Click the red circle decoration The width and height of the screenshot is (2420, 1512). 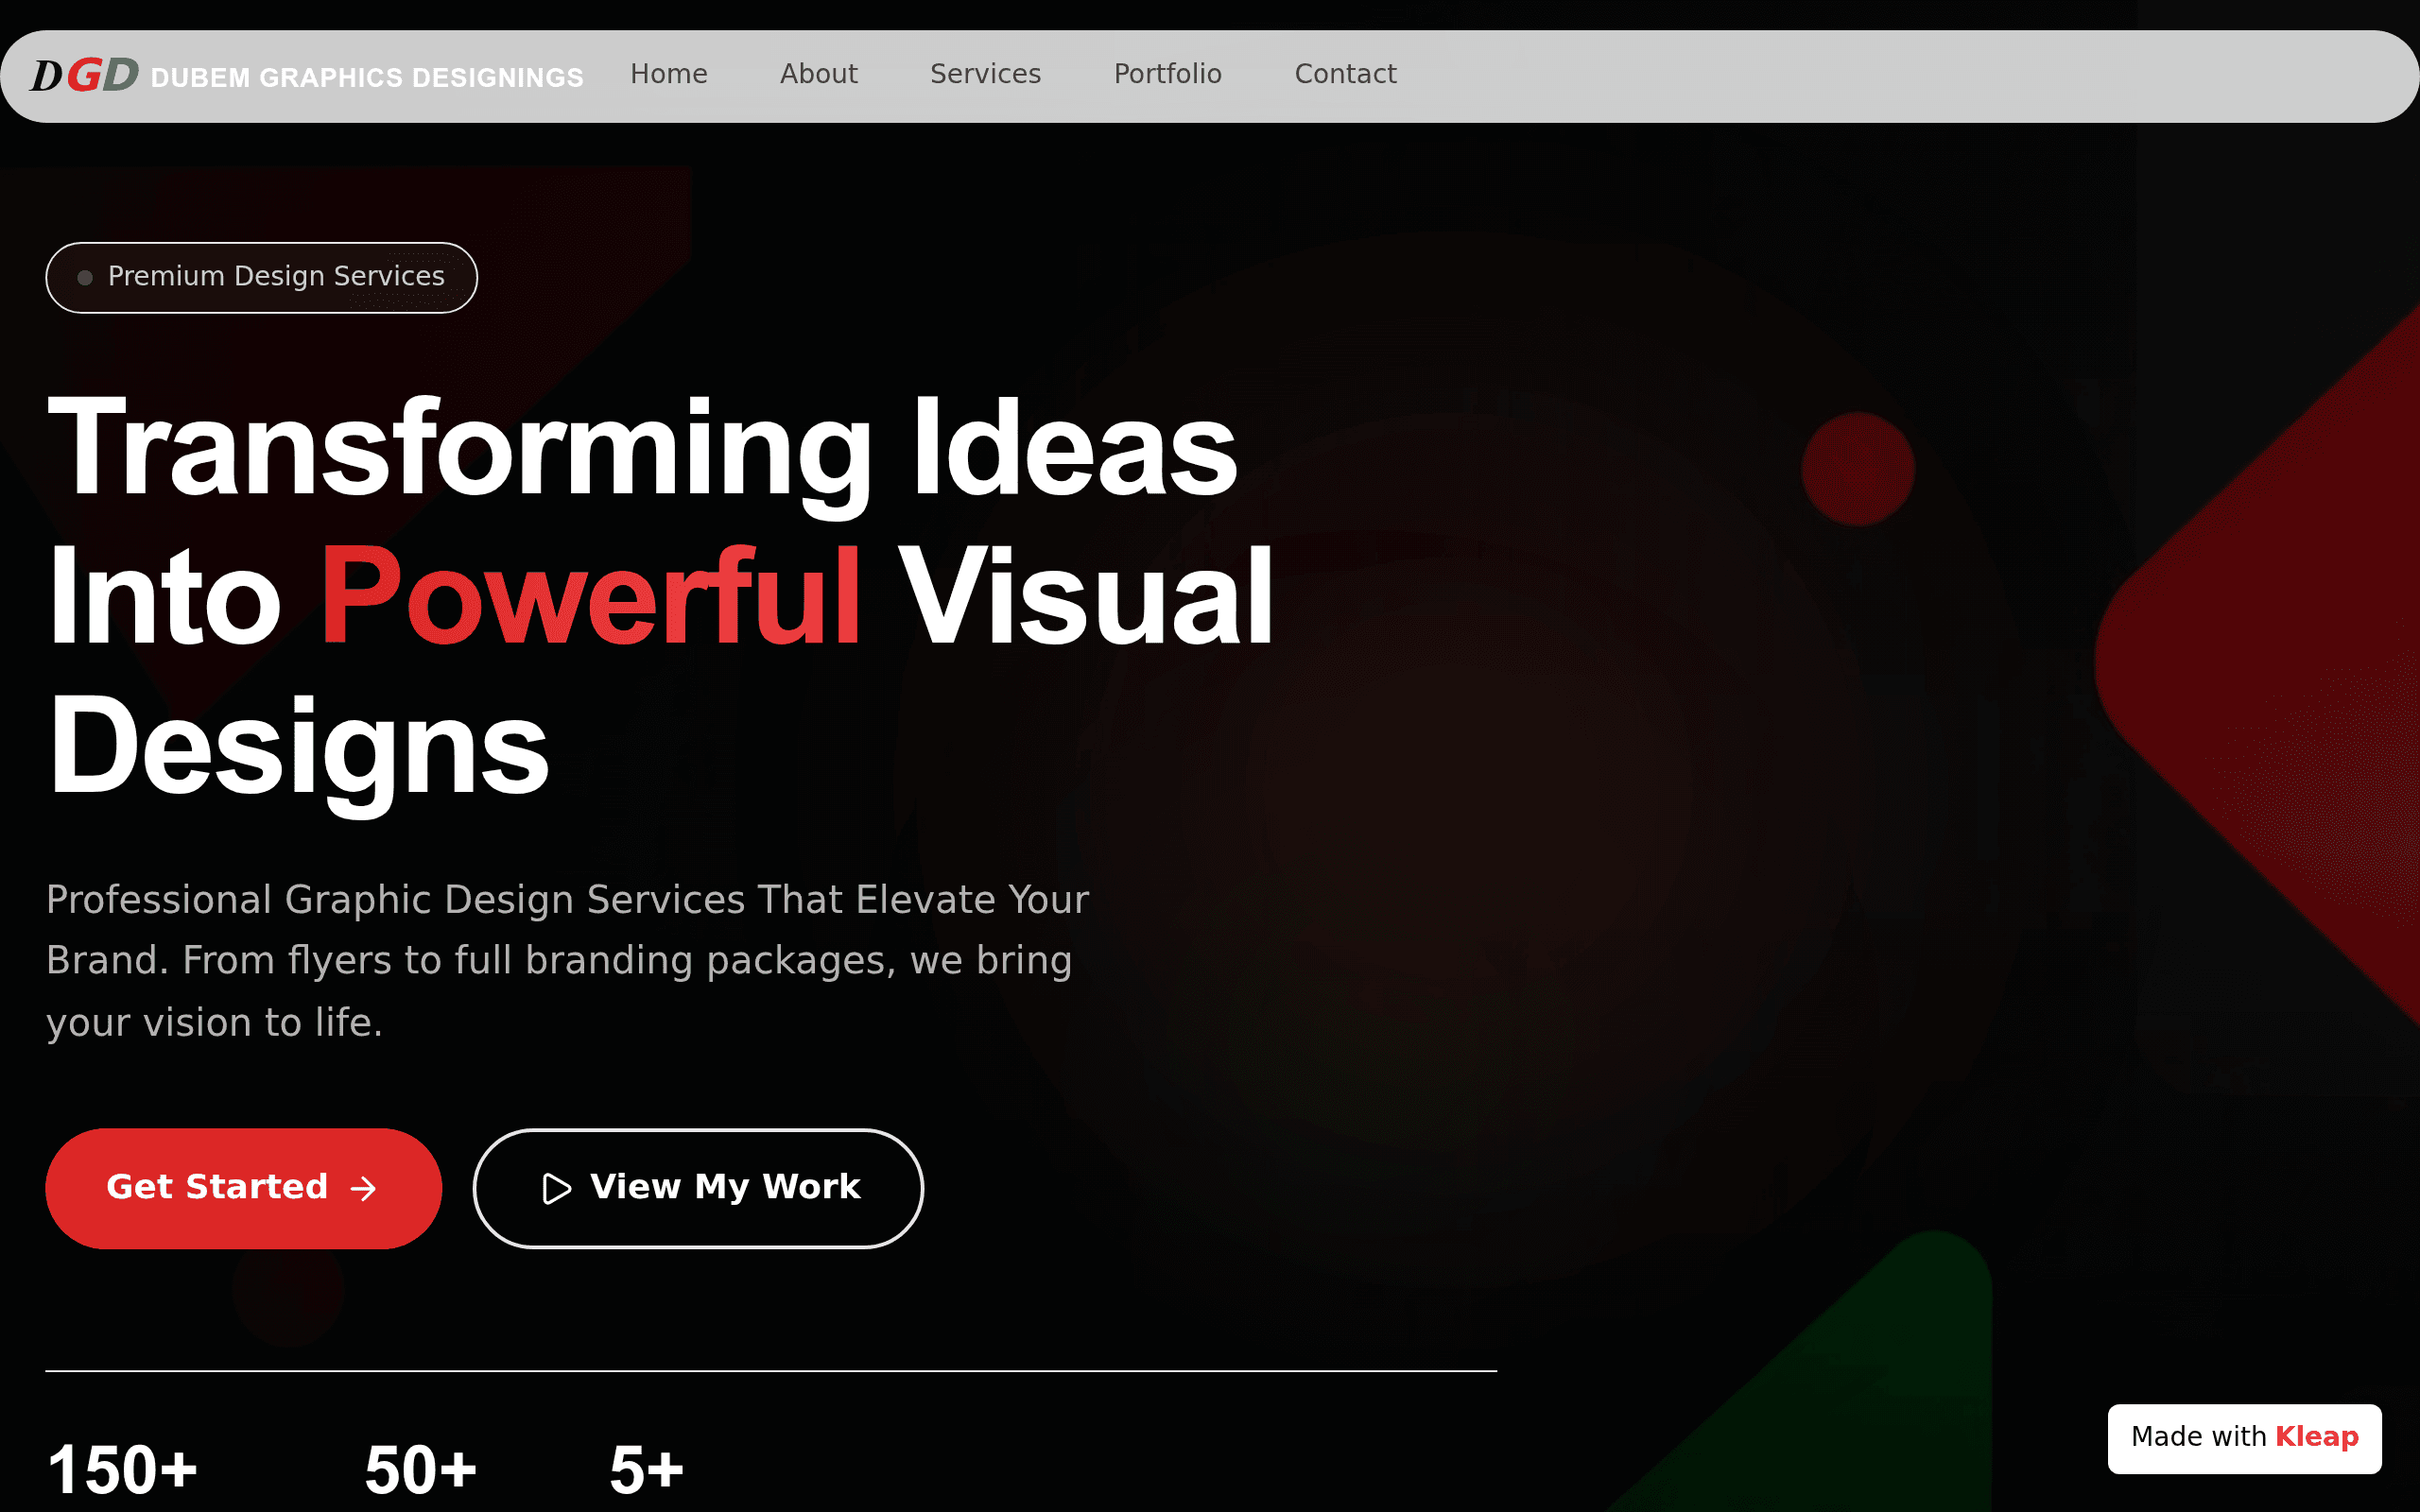[x=1858, y=469]
